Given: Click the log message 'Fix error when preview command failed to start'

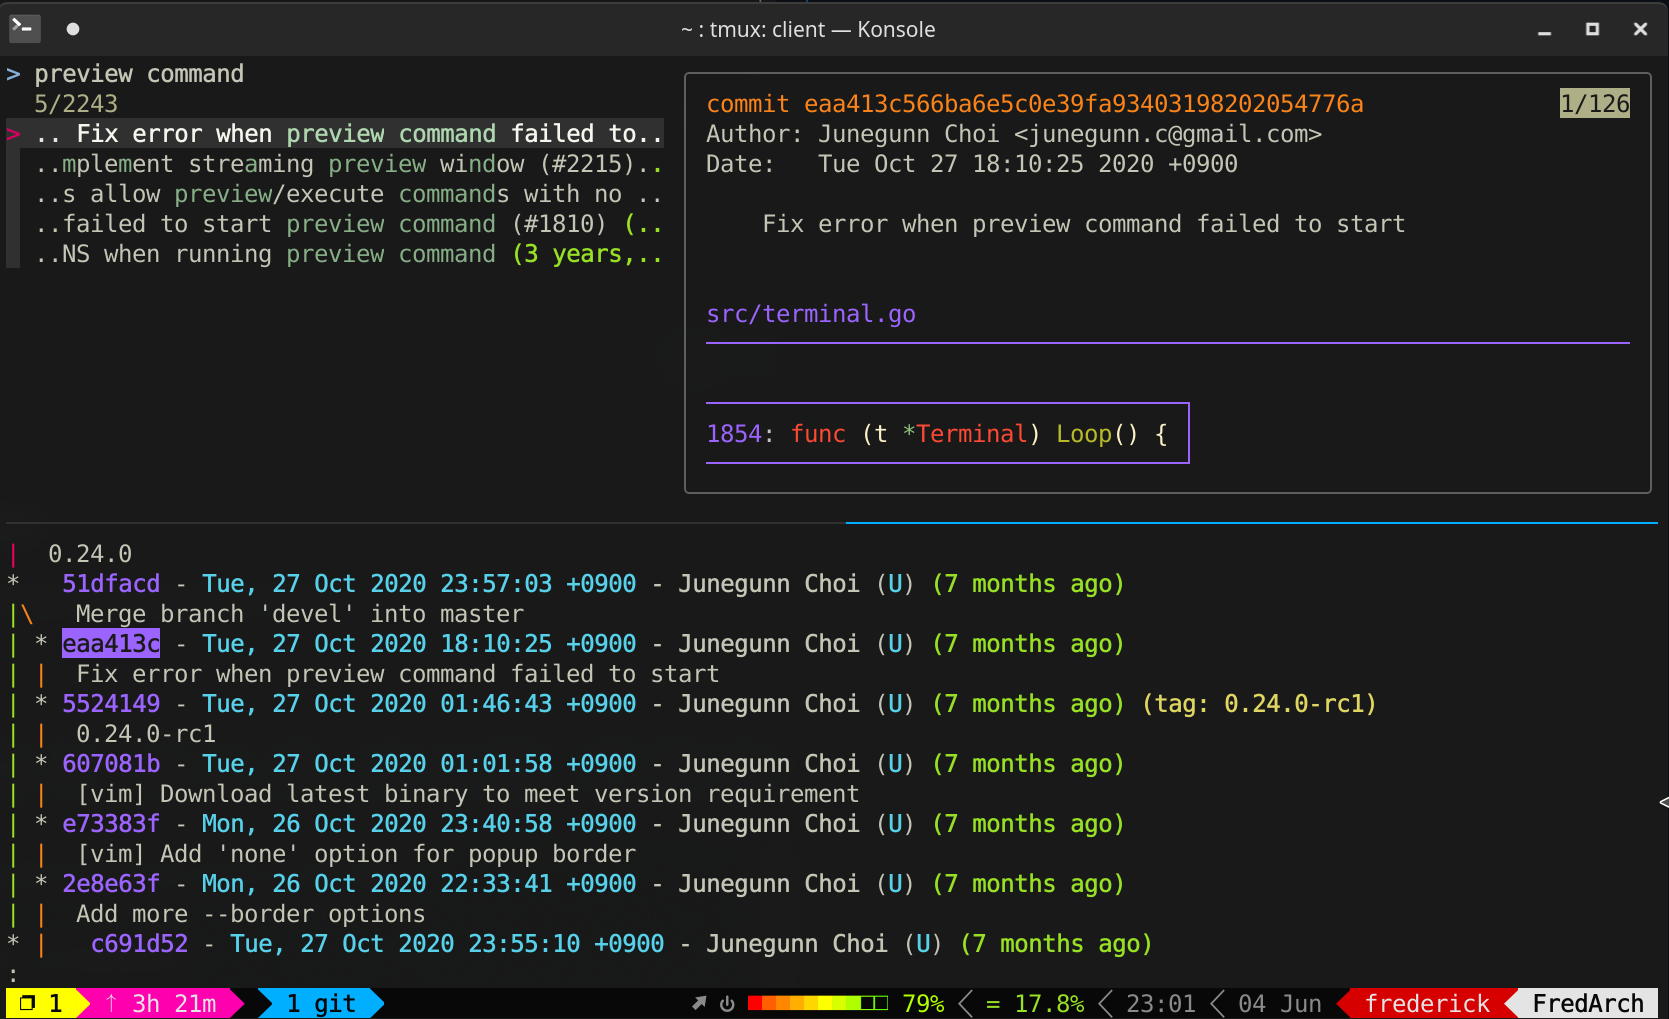Looking at the screenshot, I should 398,674.
